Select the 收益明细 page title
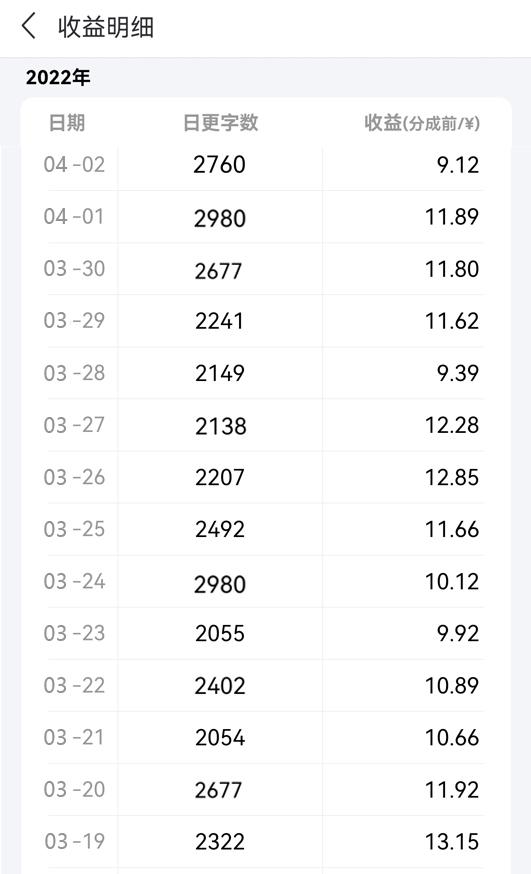This screenshot has width=531, height=874. (x=106, y=27)
